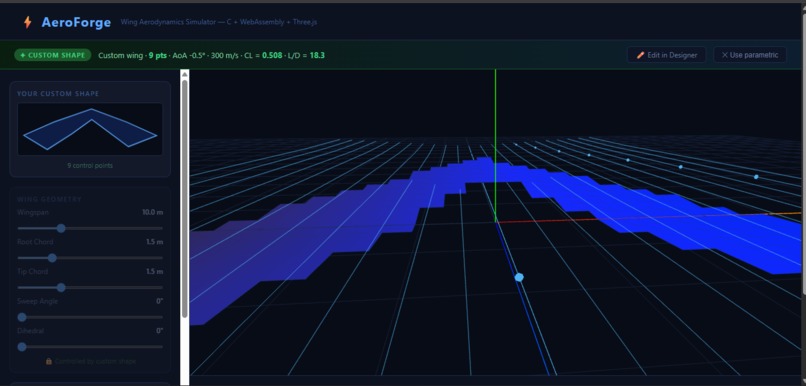Screen dimensions: 806x386
Task: Click the Sweep Angle slider handle
Action: [x=22, y=317]
